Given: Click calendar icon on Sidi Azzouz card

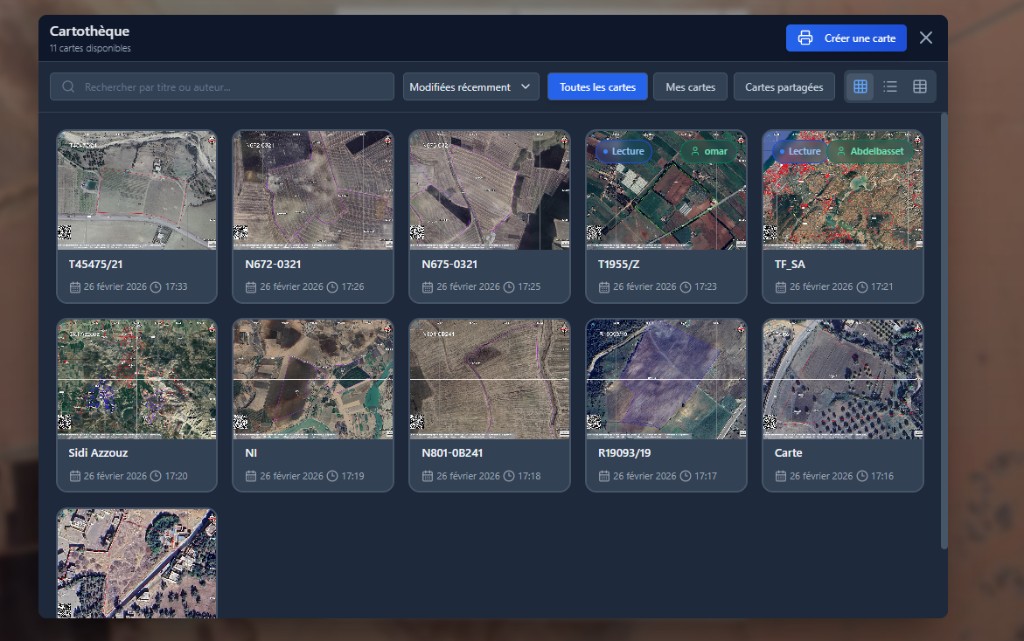Looking at the screenshot, I should [x=75, y=476].
